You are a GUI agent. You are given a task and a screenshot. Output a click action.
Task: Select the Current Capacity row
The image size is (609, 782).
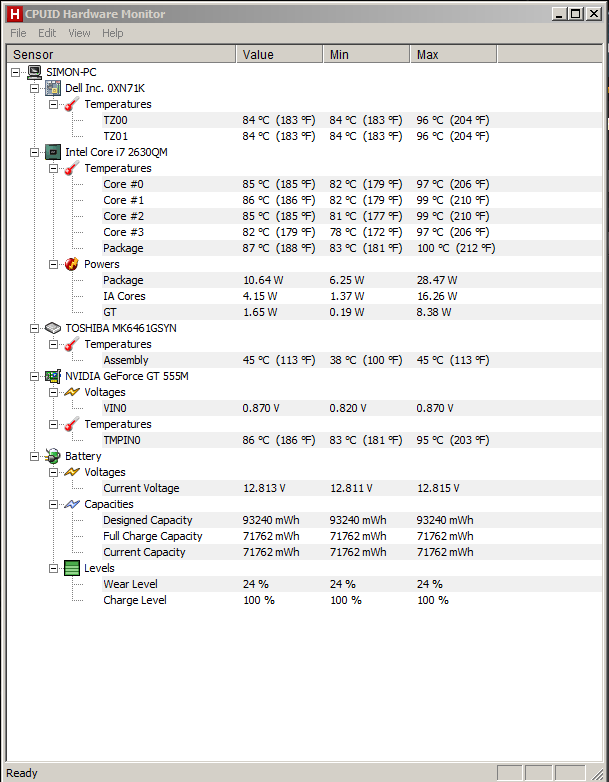click(352, 552)
